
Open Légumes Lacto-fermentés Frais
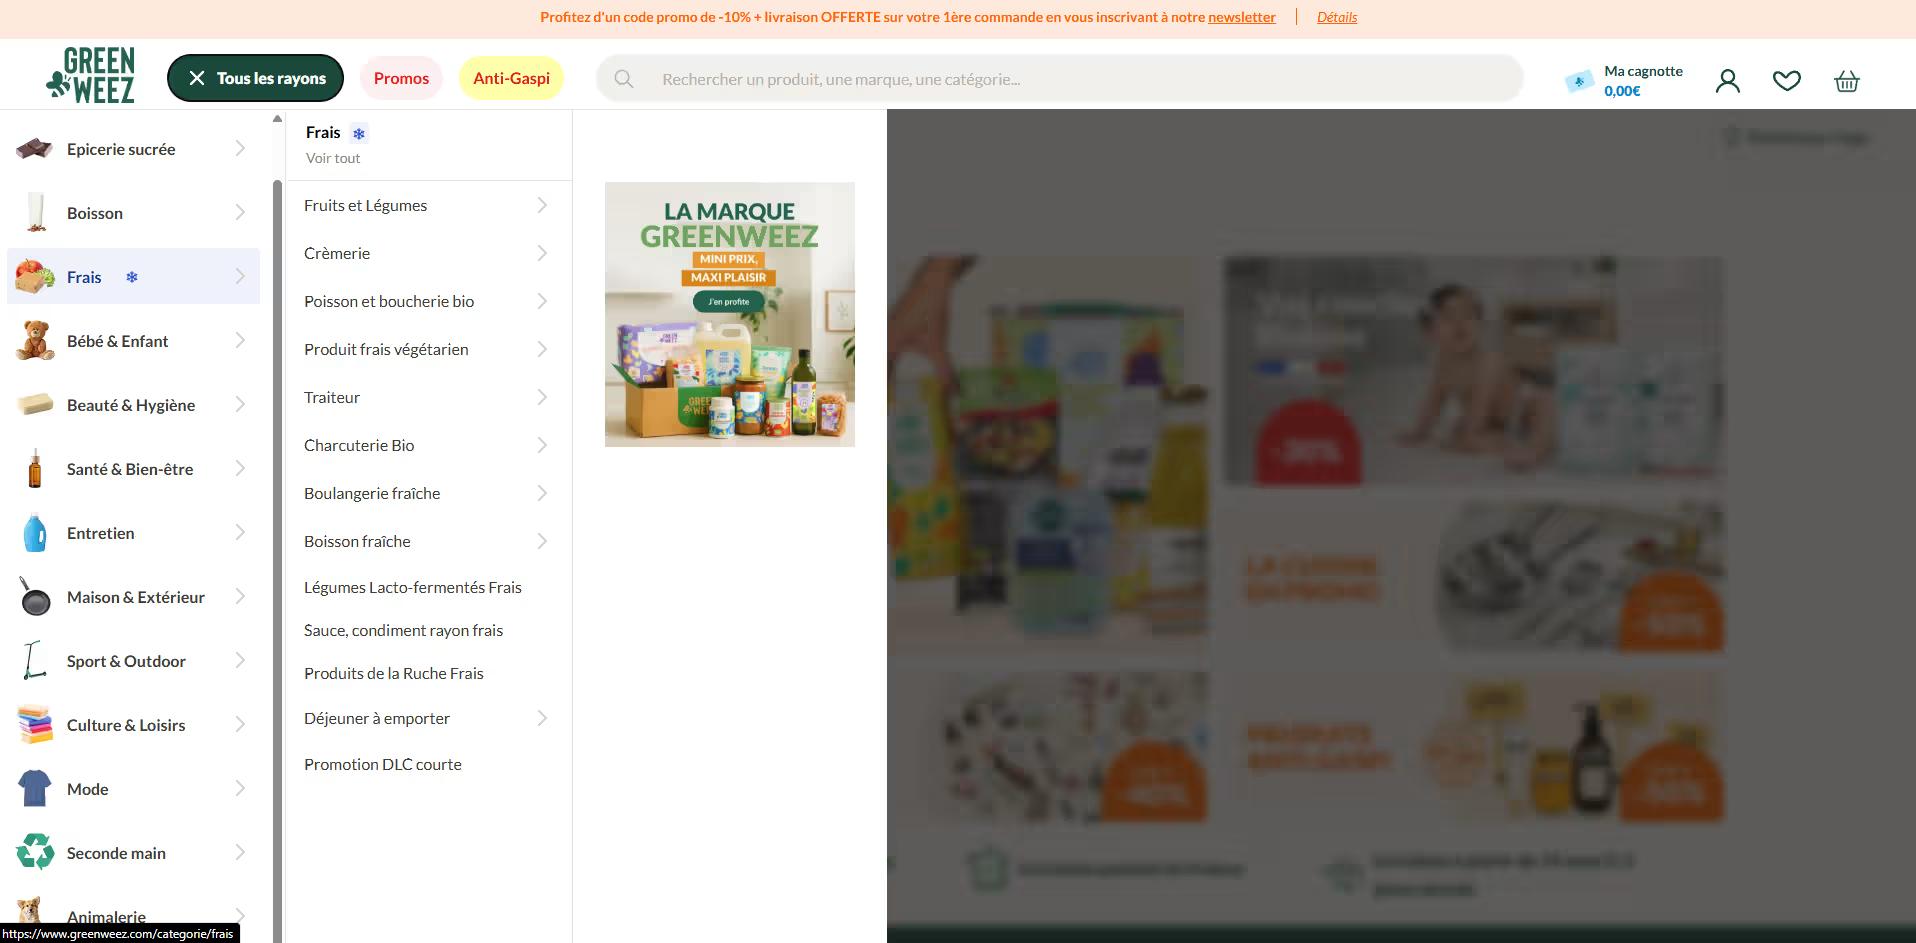pyautogui.click(x=413, y=587)
